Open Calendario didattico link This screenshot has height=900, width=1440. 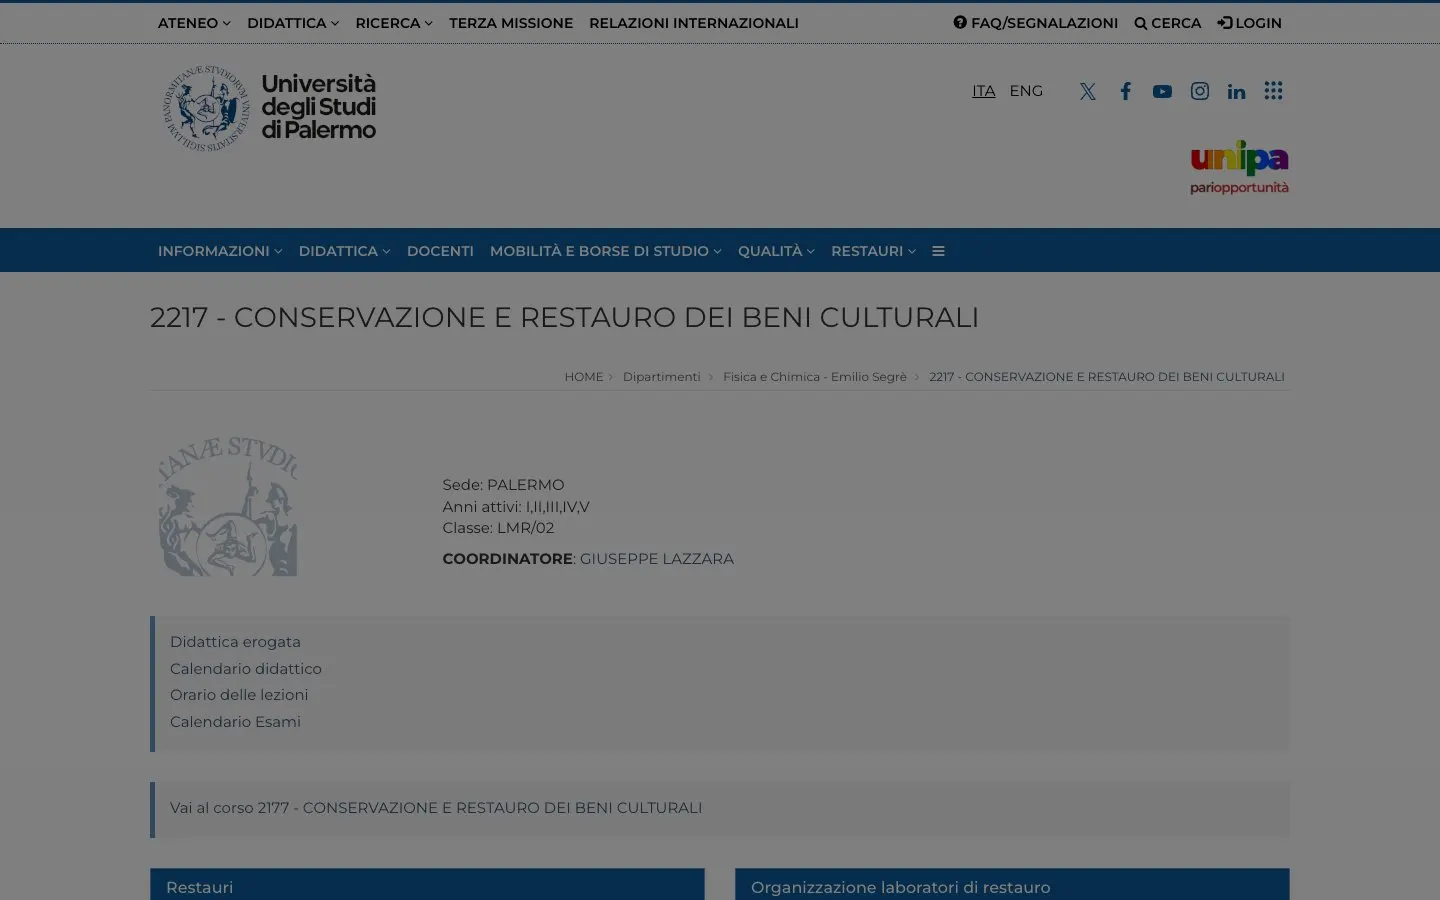tap(246, 669)
